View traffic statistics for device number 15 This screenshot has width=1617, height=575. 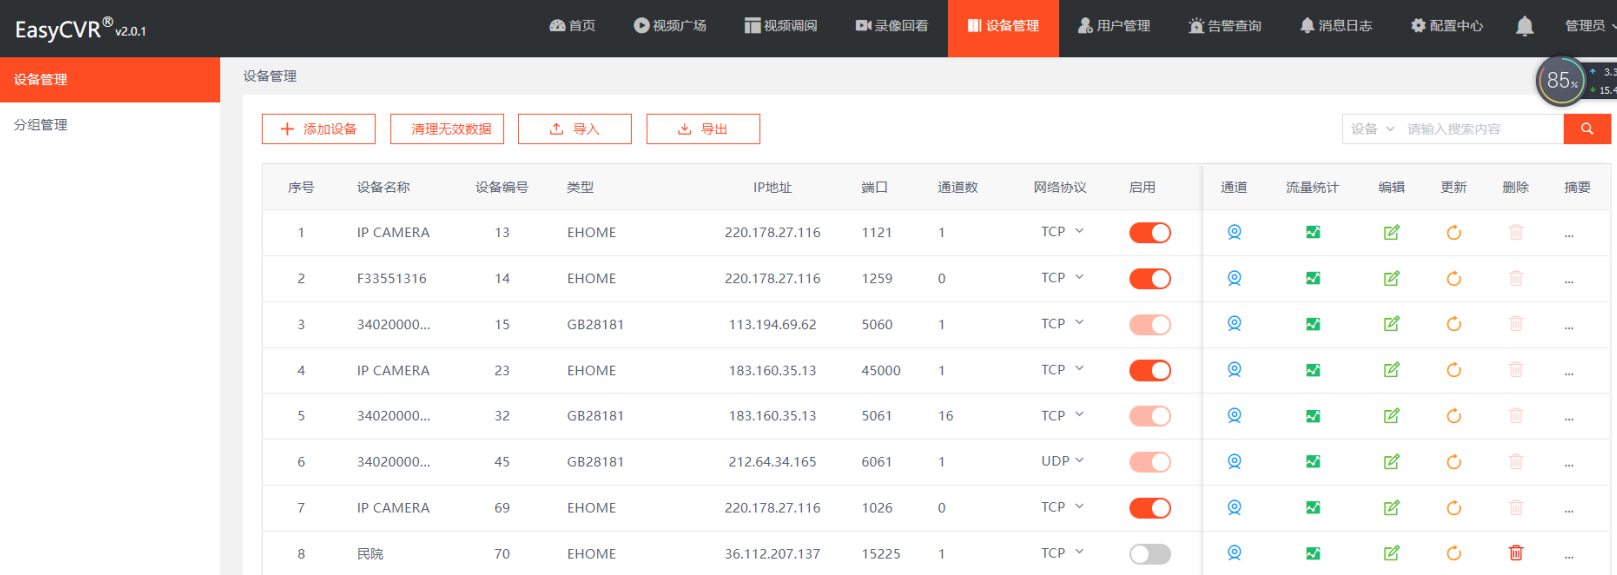pos(1313,324)
